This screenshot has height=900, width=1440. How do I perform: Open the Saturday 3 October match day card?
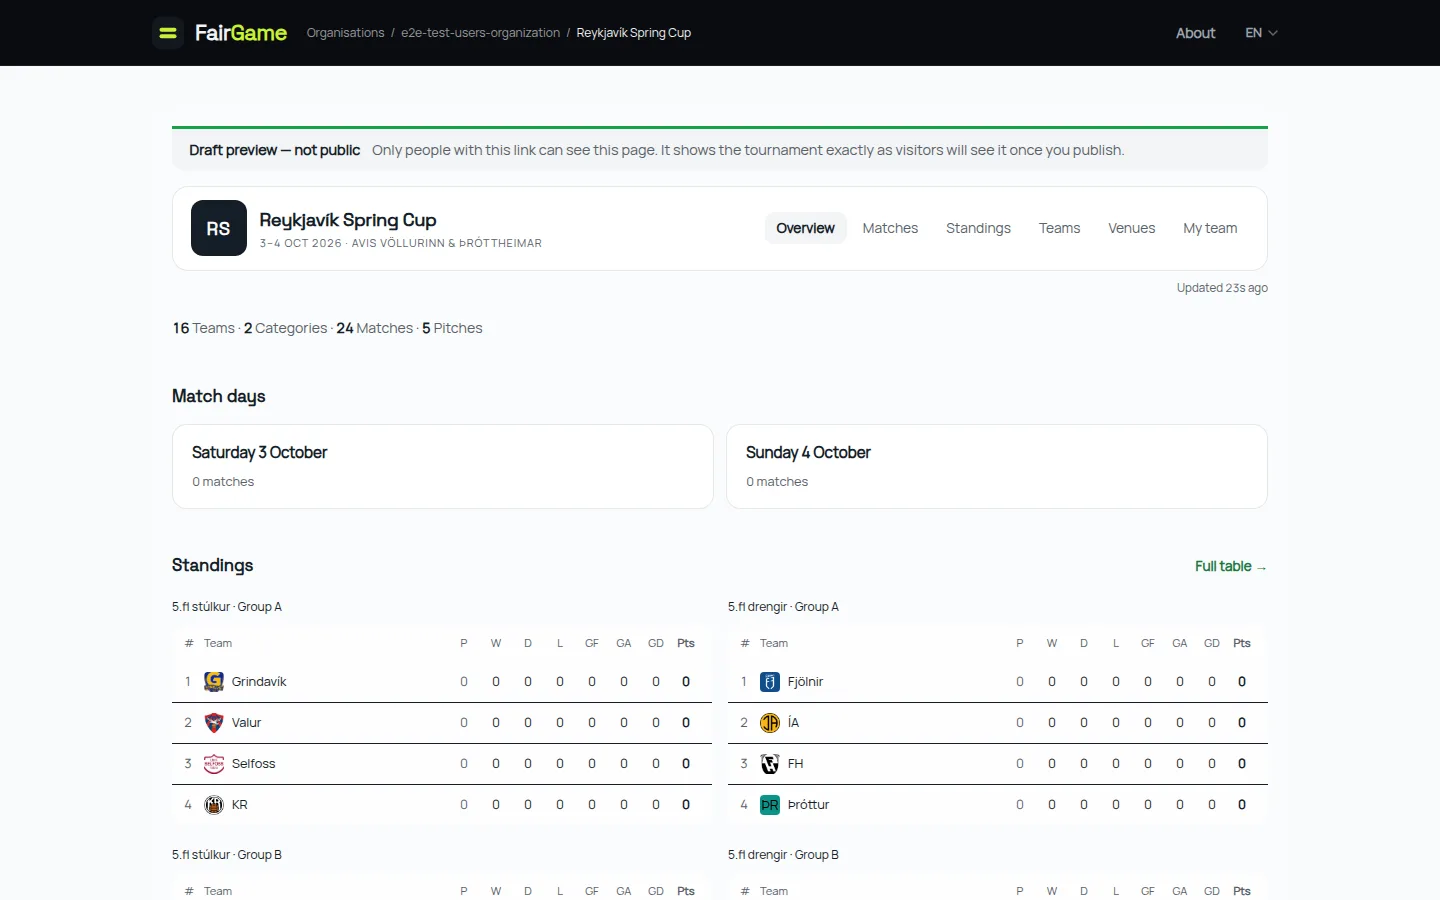point(443,467)
